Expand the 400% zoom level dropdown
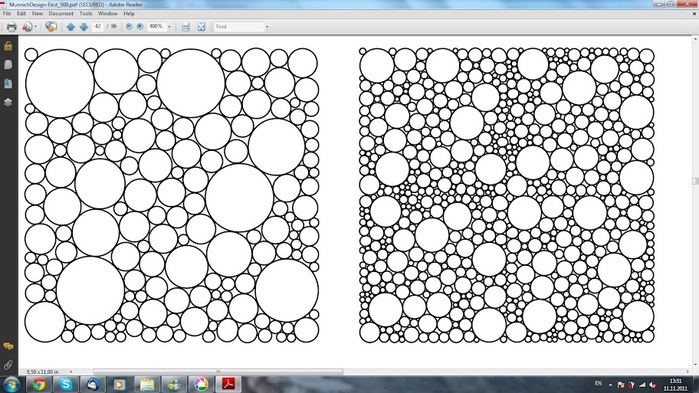Image resolution: width=699 pixels, height=393 pixels. pos(169,27)
